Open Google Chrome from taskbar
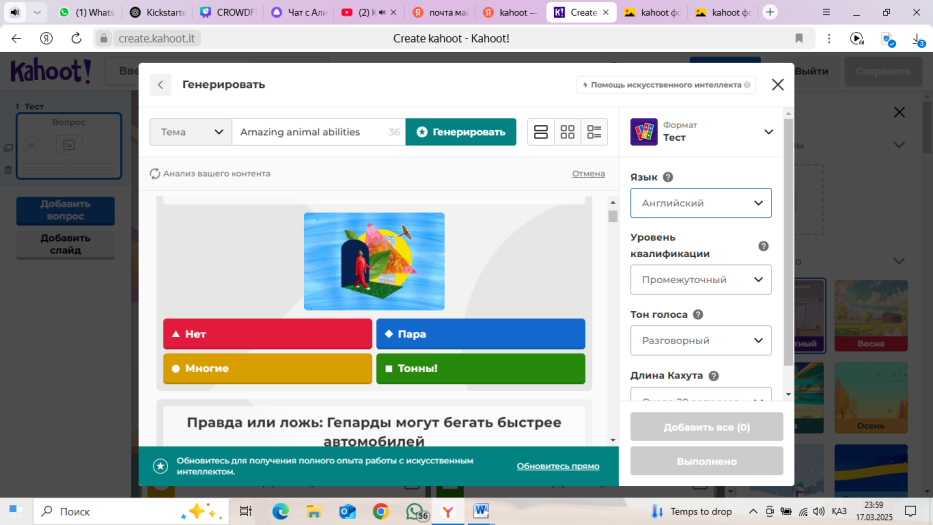Viewport: 933px width, 525px height. (381, 511)
